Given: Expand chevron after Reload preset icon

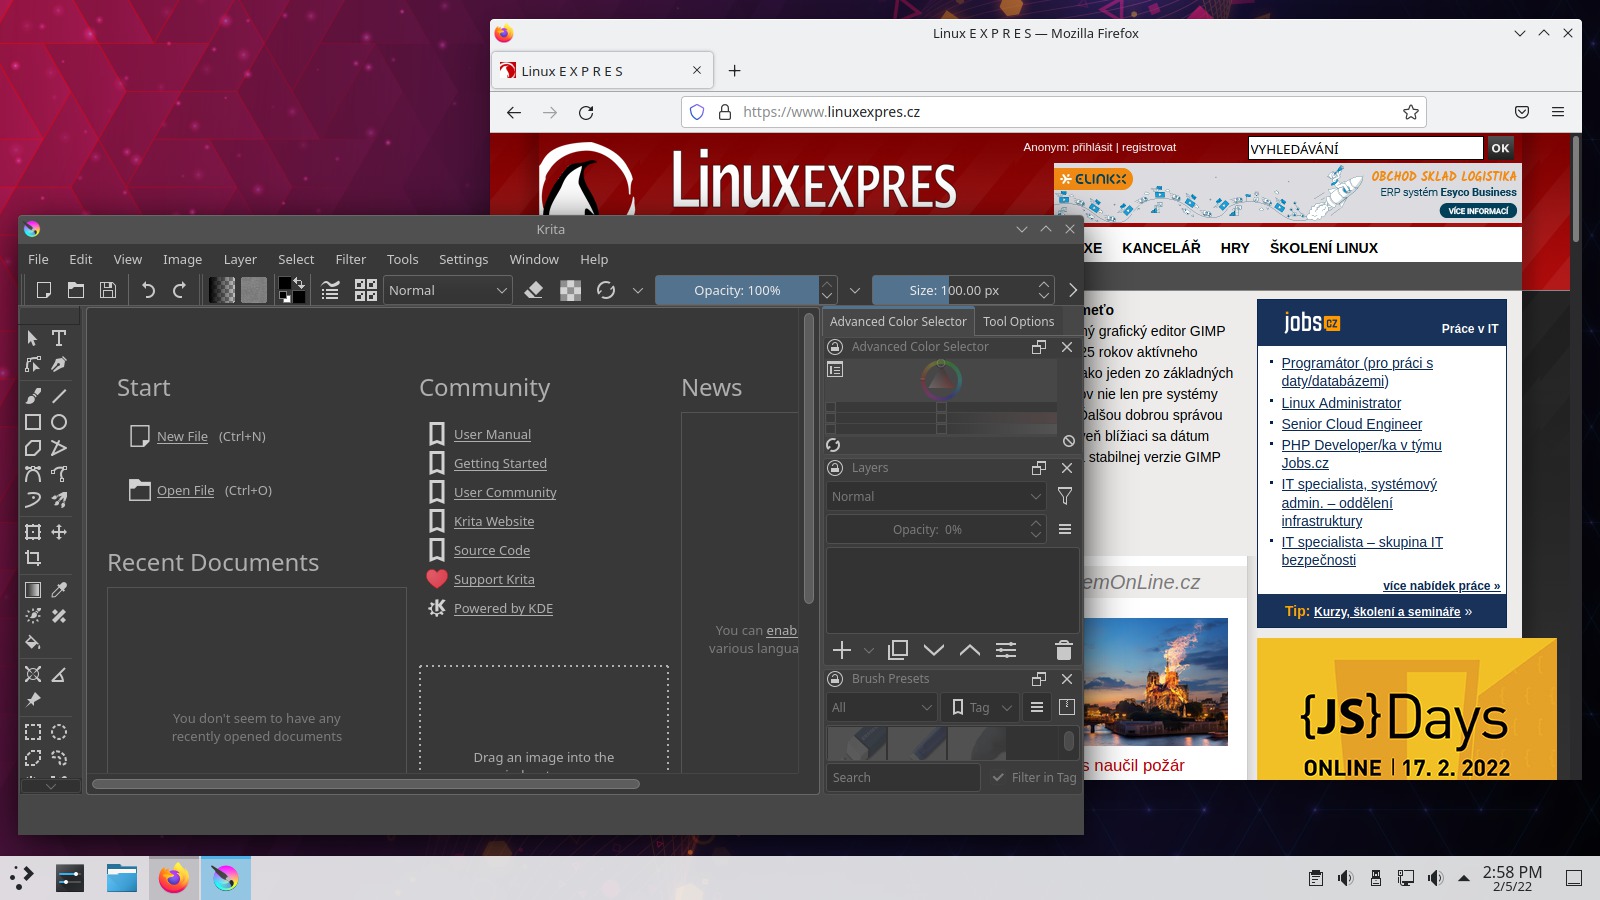Looking at the screenshot, I should click(x=638, y=290).
